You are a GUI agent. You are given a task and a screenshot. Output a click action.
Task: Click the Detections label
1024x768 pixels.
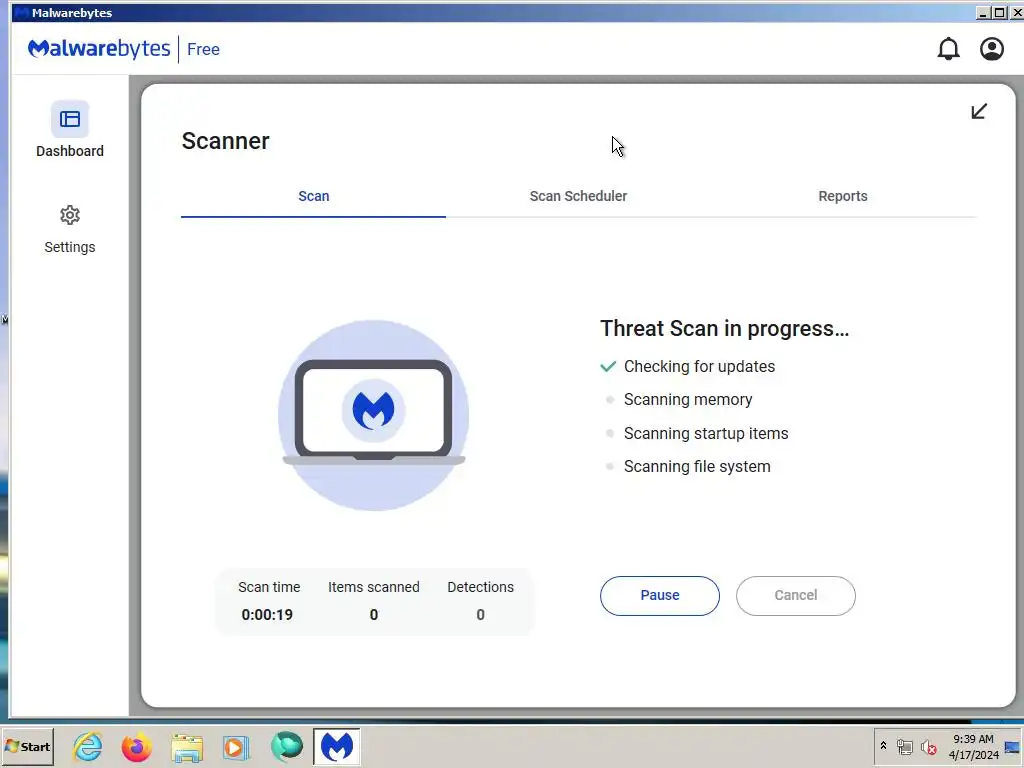click(x=481, y=587)
